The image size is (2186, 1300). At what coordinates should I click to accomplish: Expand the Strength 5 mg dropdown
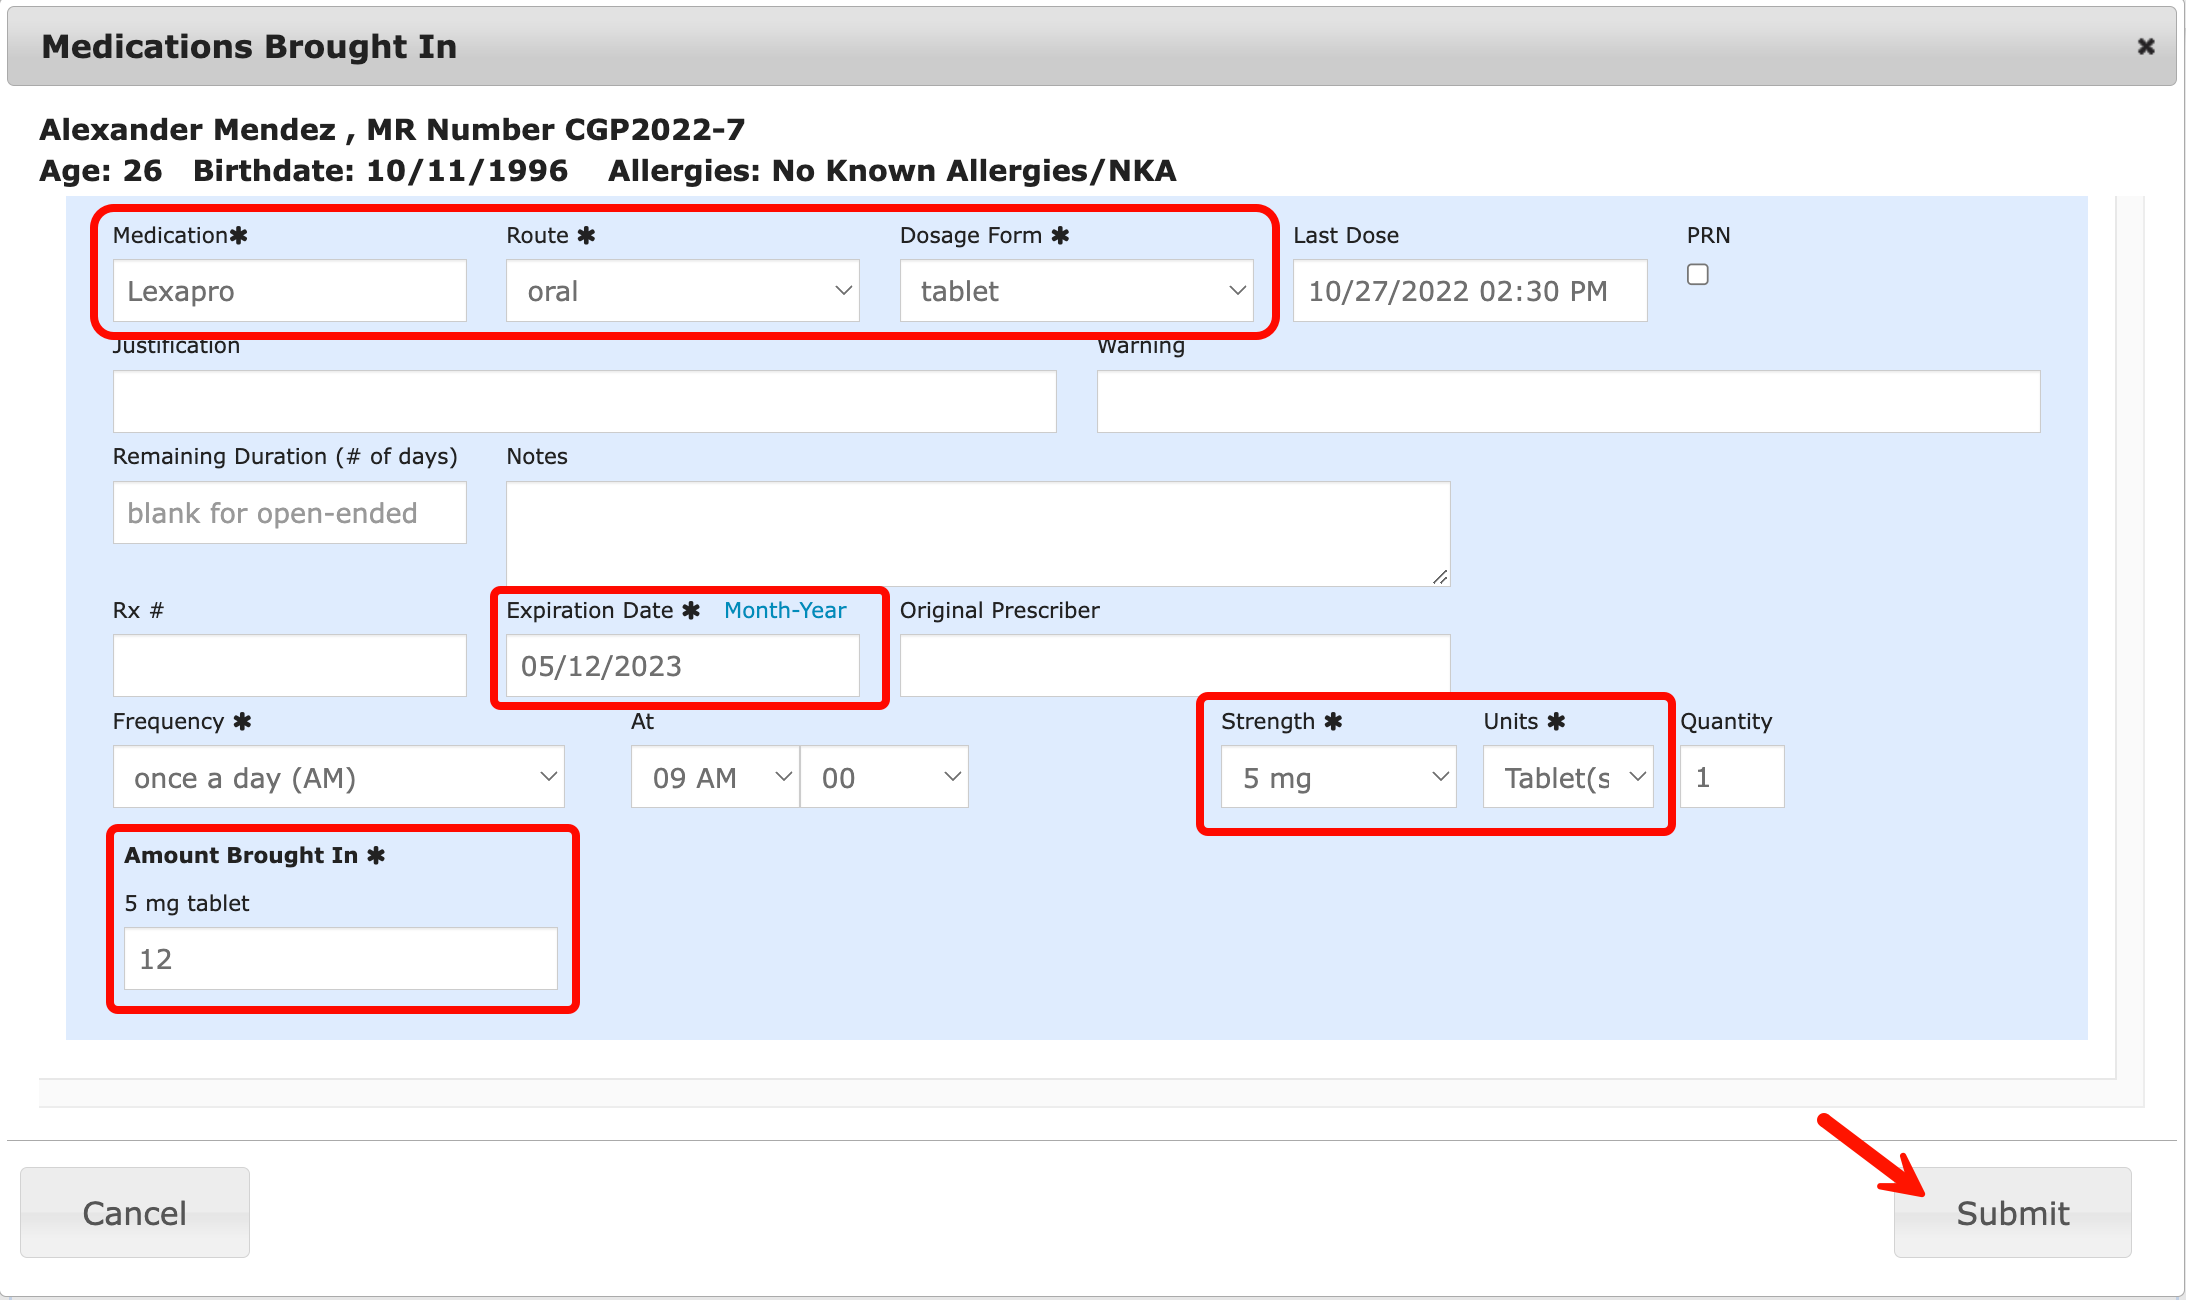pyautogui.click(x=1338, y=777)
